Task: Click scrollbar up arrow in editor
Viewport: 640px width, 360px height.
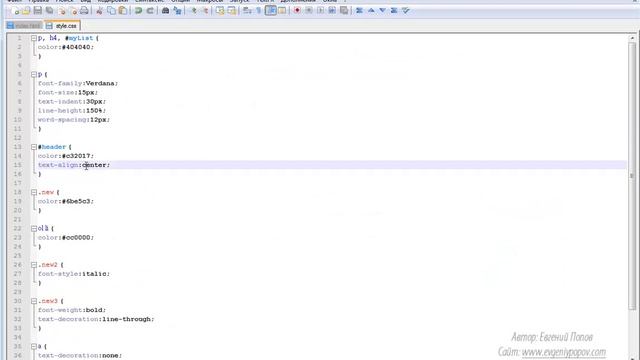Action: [632, 38]
